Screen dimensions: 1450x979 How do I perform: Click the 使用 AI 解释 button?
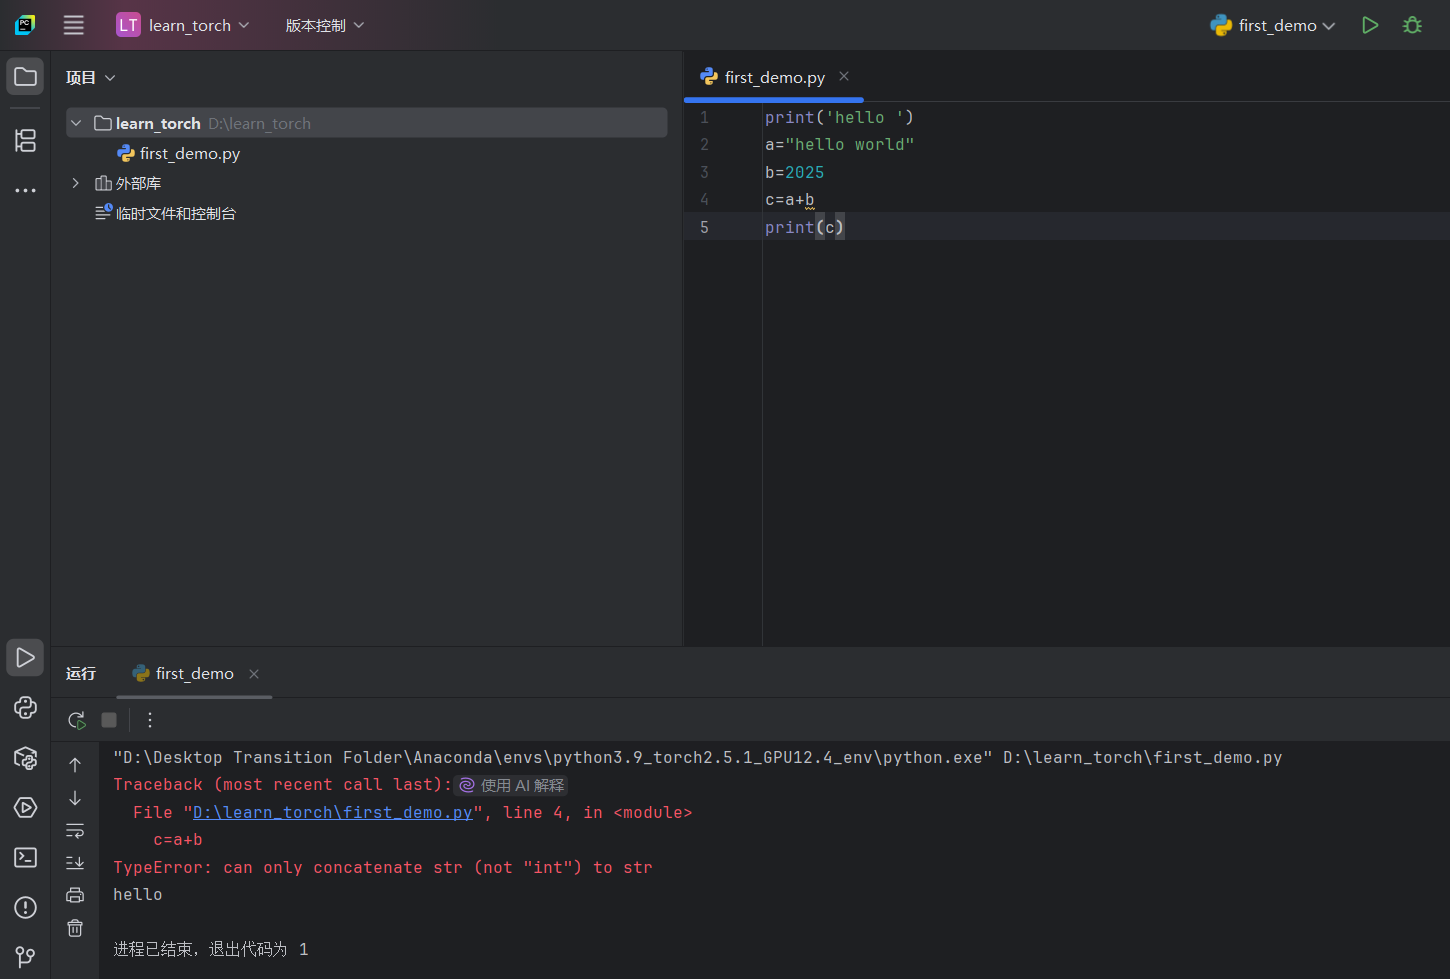(510, 785)
